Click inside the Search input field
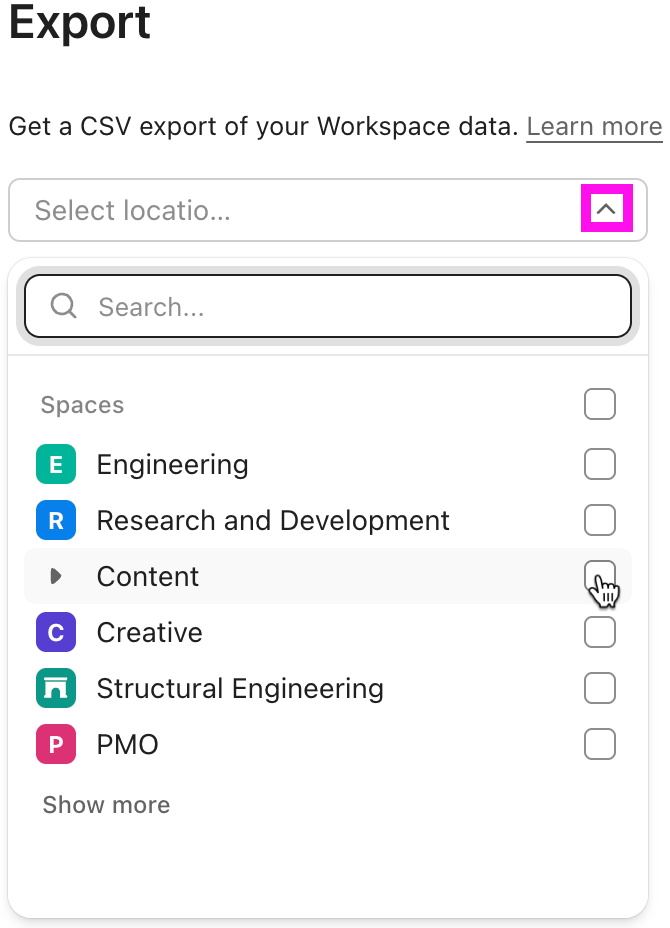This screenshot has width=670, height=928. click(300, 306)
